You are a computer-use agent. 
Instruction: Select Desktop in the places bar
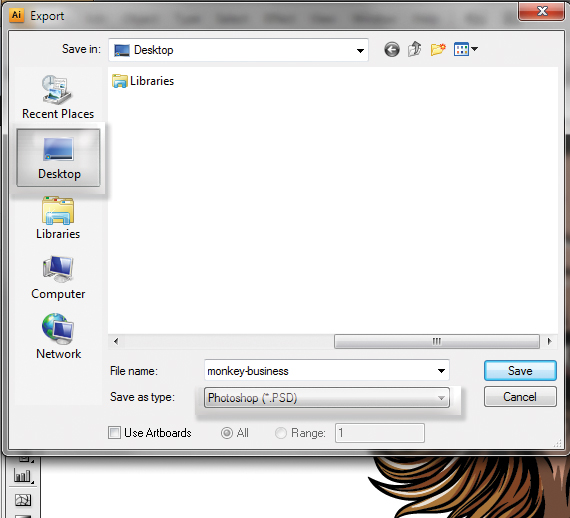(x=58, y=158)
